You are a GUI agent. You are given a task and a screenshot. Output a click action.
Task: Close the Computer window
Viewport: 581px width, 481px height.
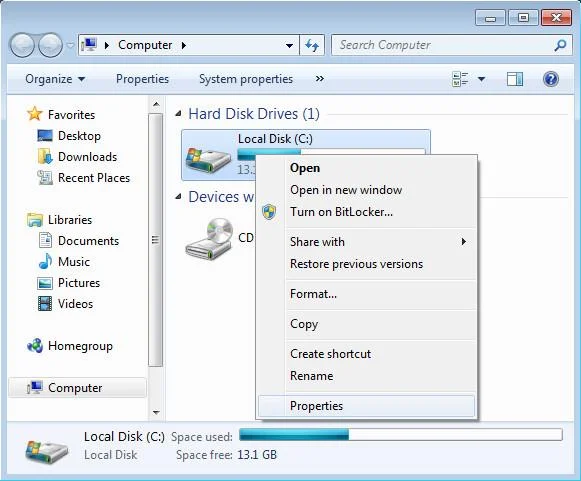[x=556, y=17]
